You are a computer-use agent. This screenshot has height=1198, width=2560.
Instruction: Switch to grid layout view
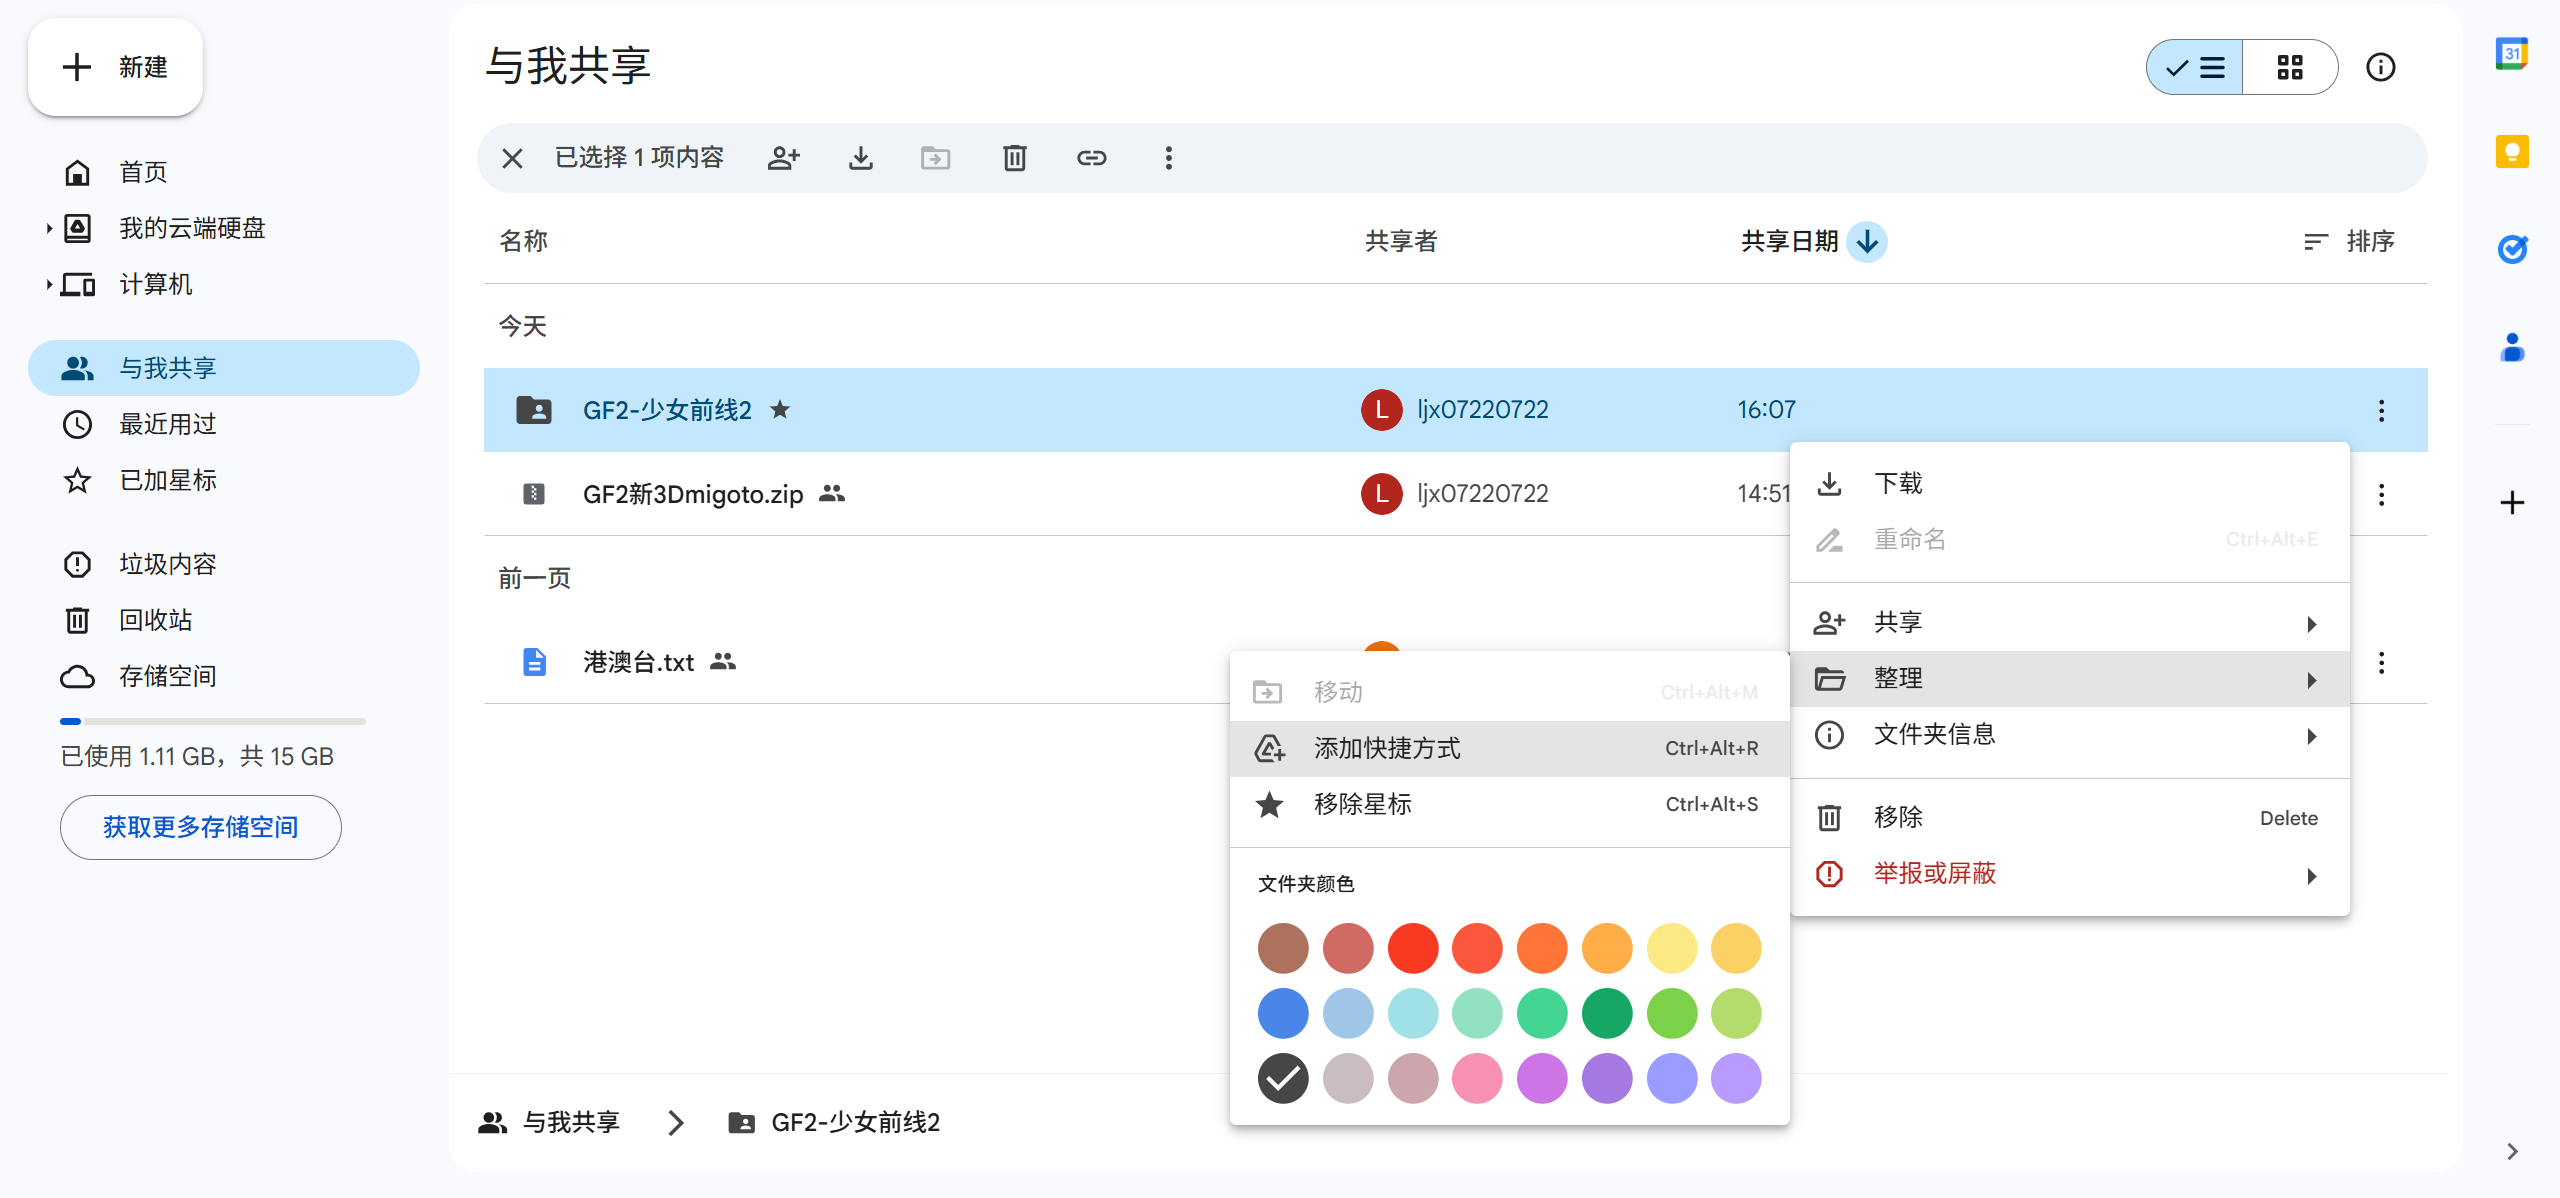click(2289, 67)
